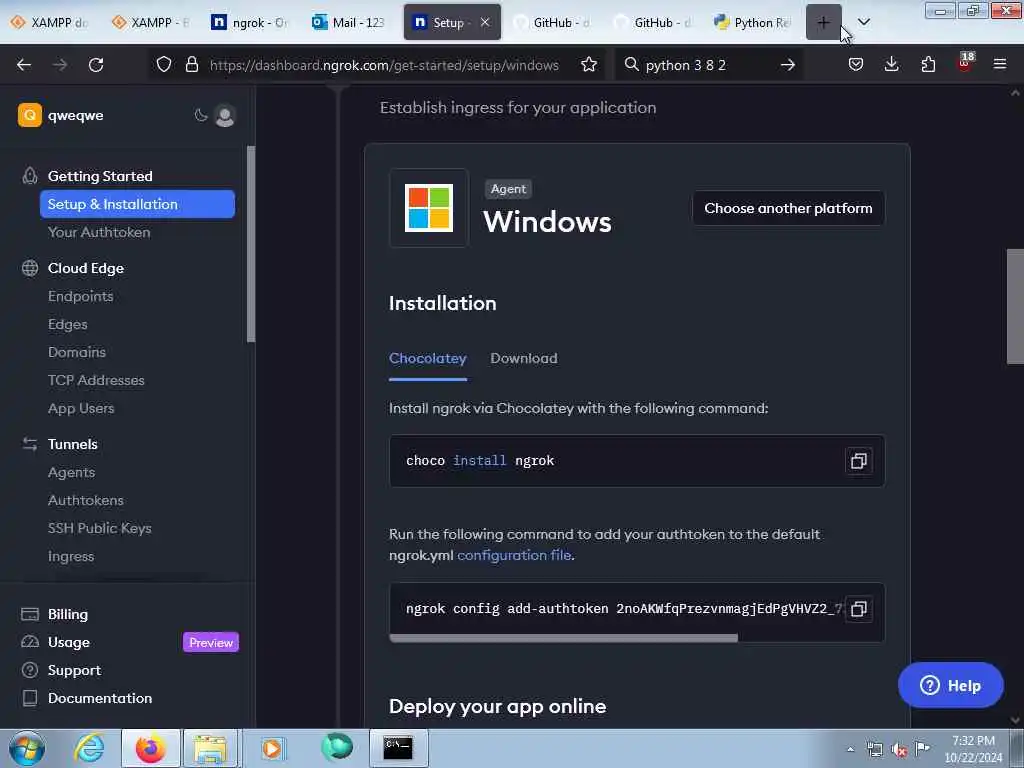Image resolution: width=1024 pixels, height=768 pixels.
Task: Open App Users in the sidebar
Action: pyautogui.click(x=81, y=408)
